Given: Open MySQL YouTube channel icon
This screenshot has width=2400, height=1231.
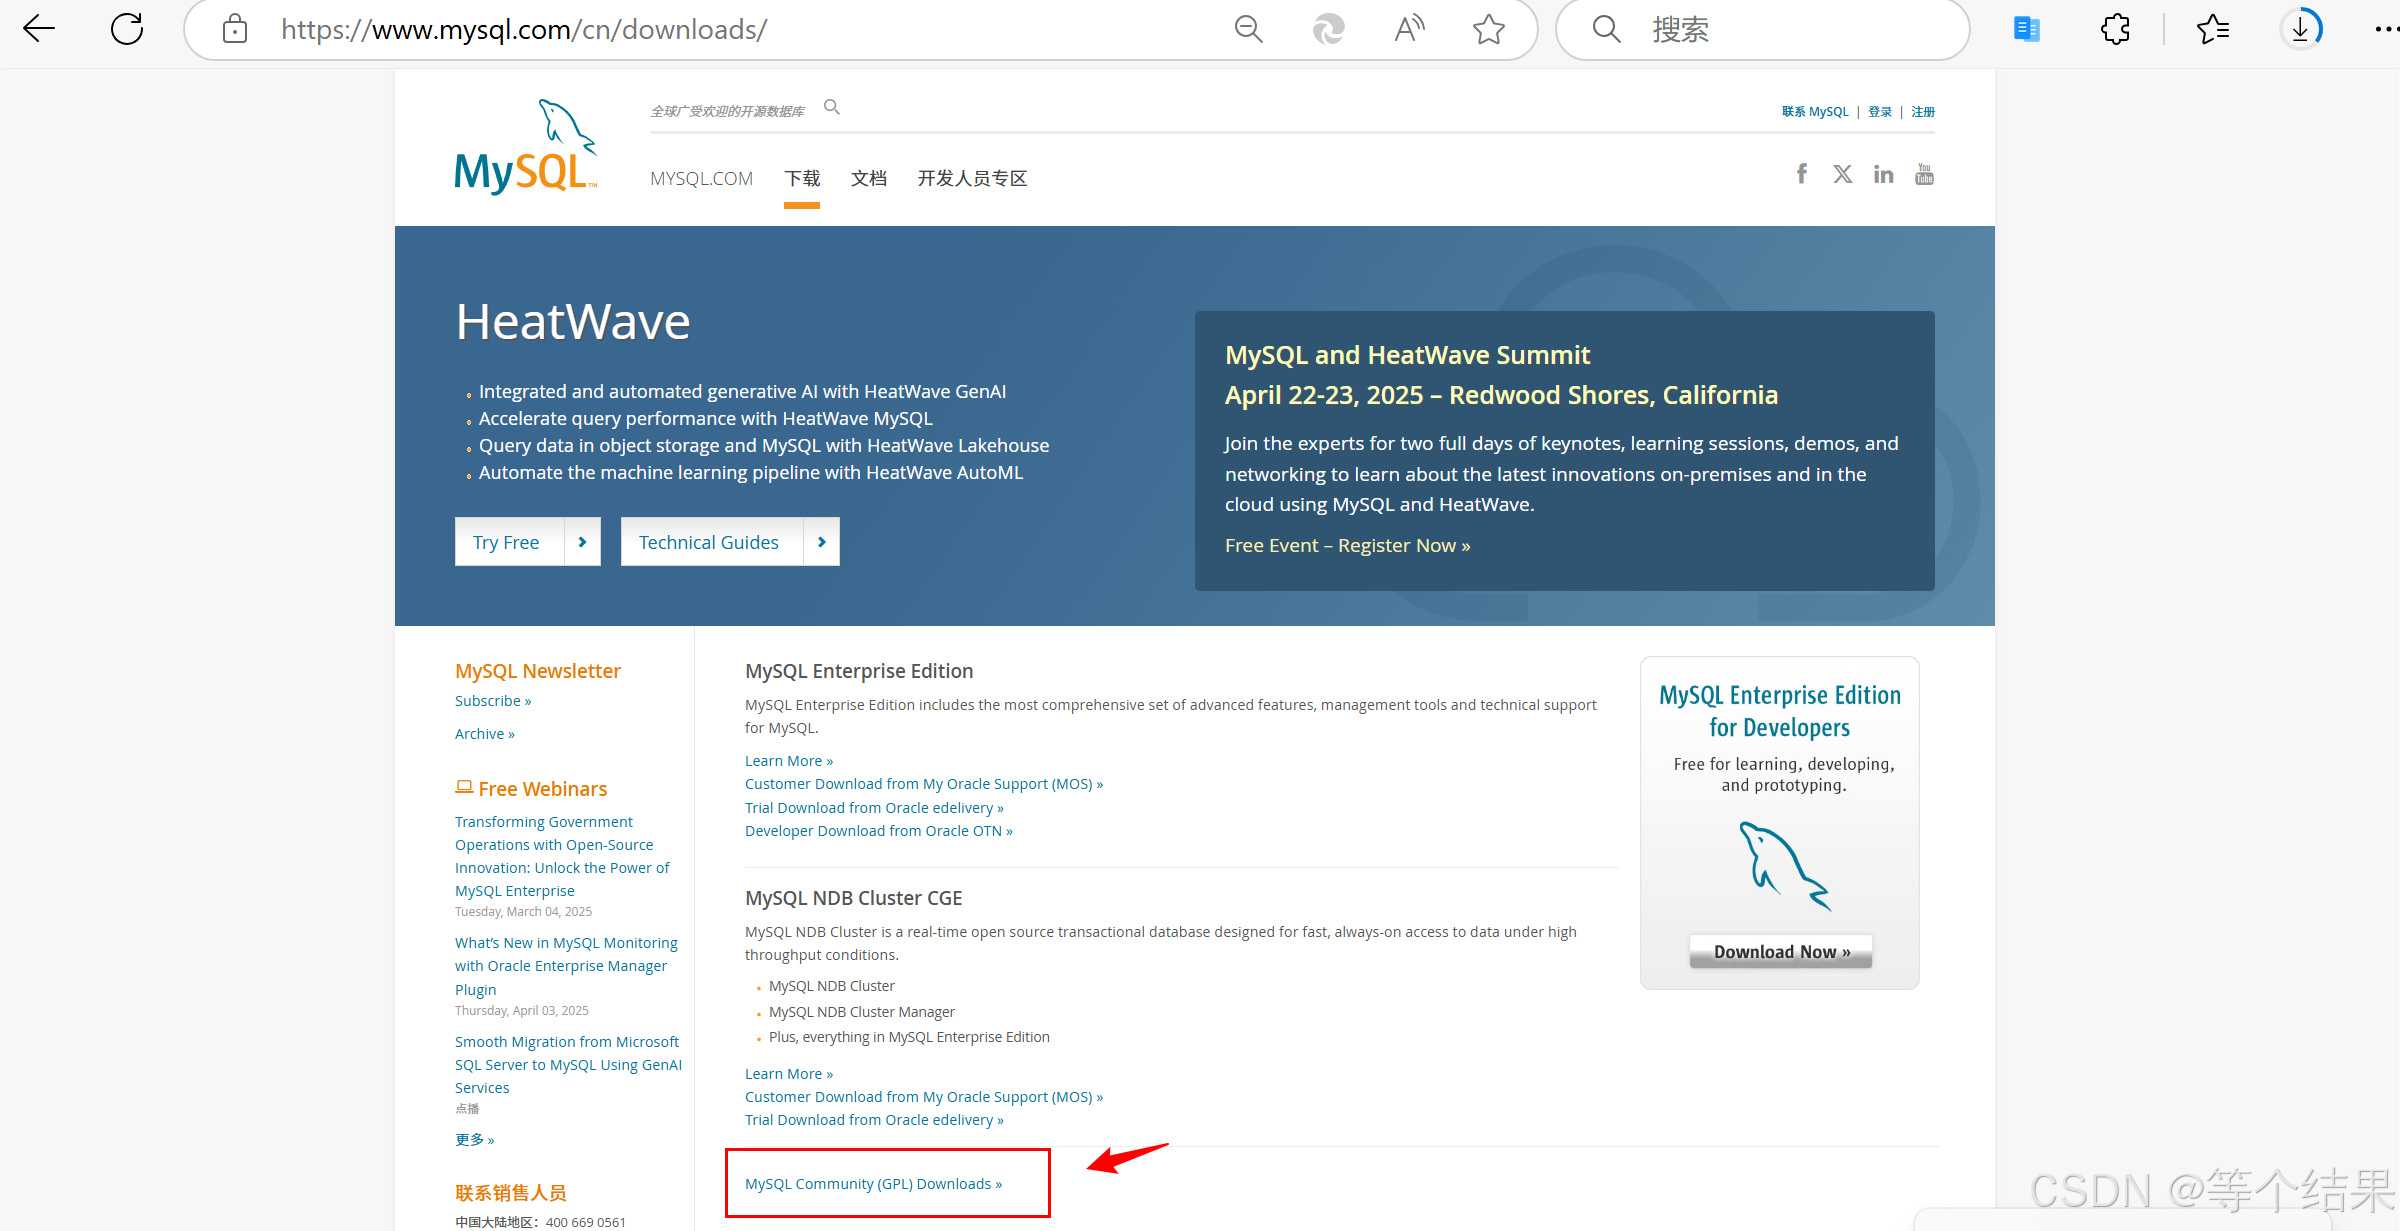Looking at the screenshot, I should coord(1924,175).
